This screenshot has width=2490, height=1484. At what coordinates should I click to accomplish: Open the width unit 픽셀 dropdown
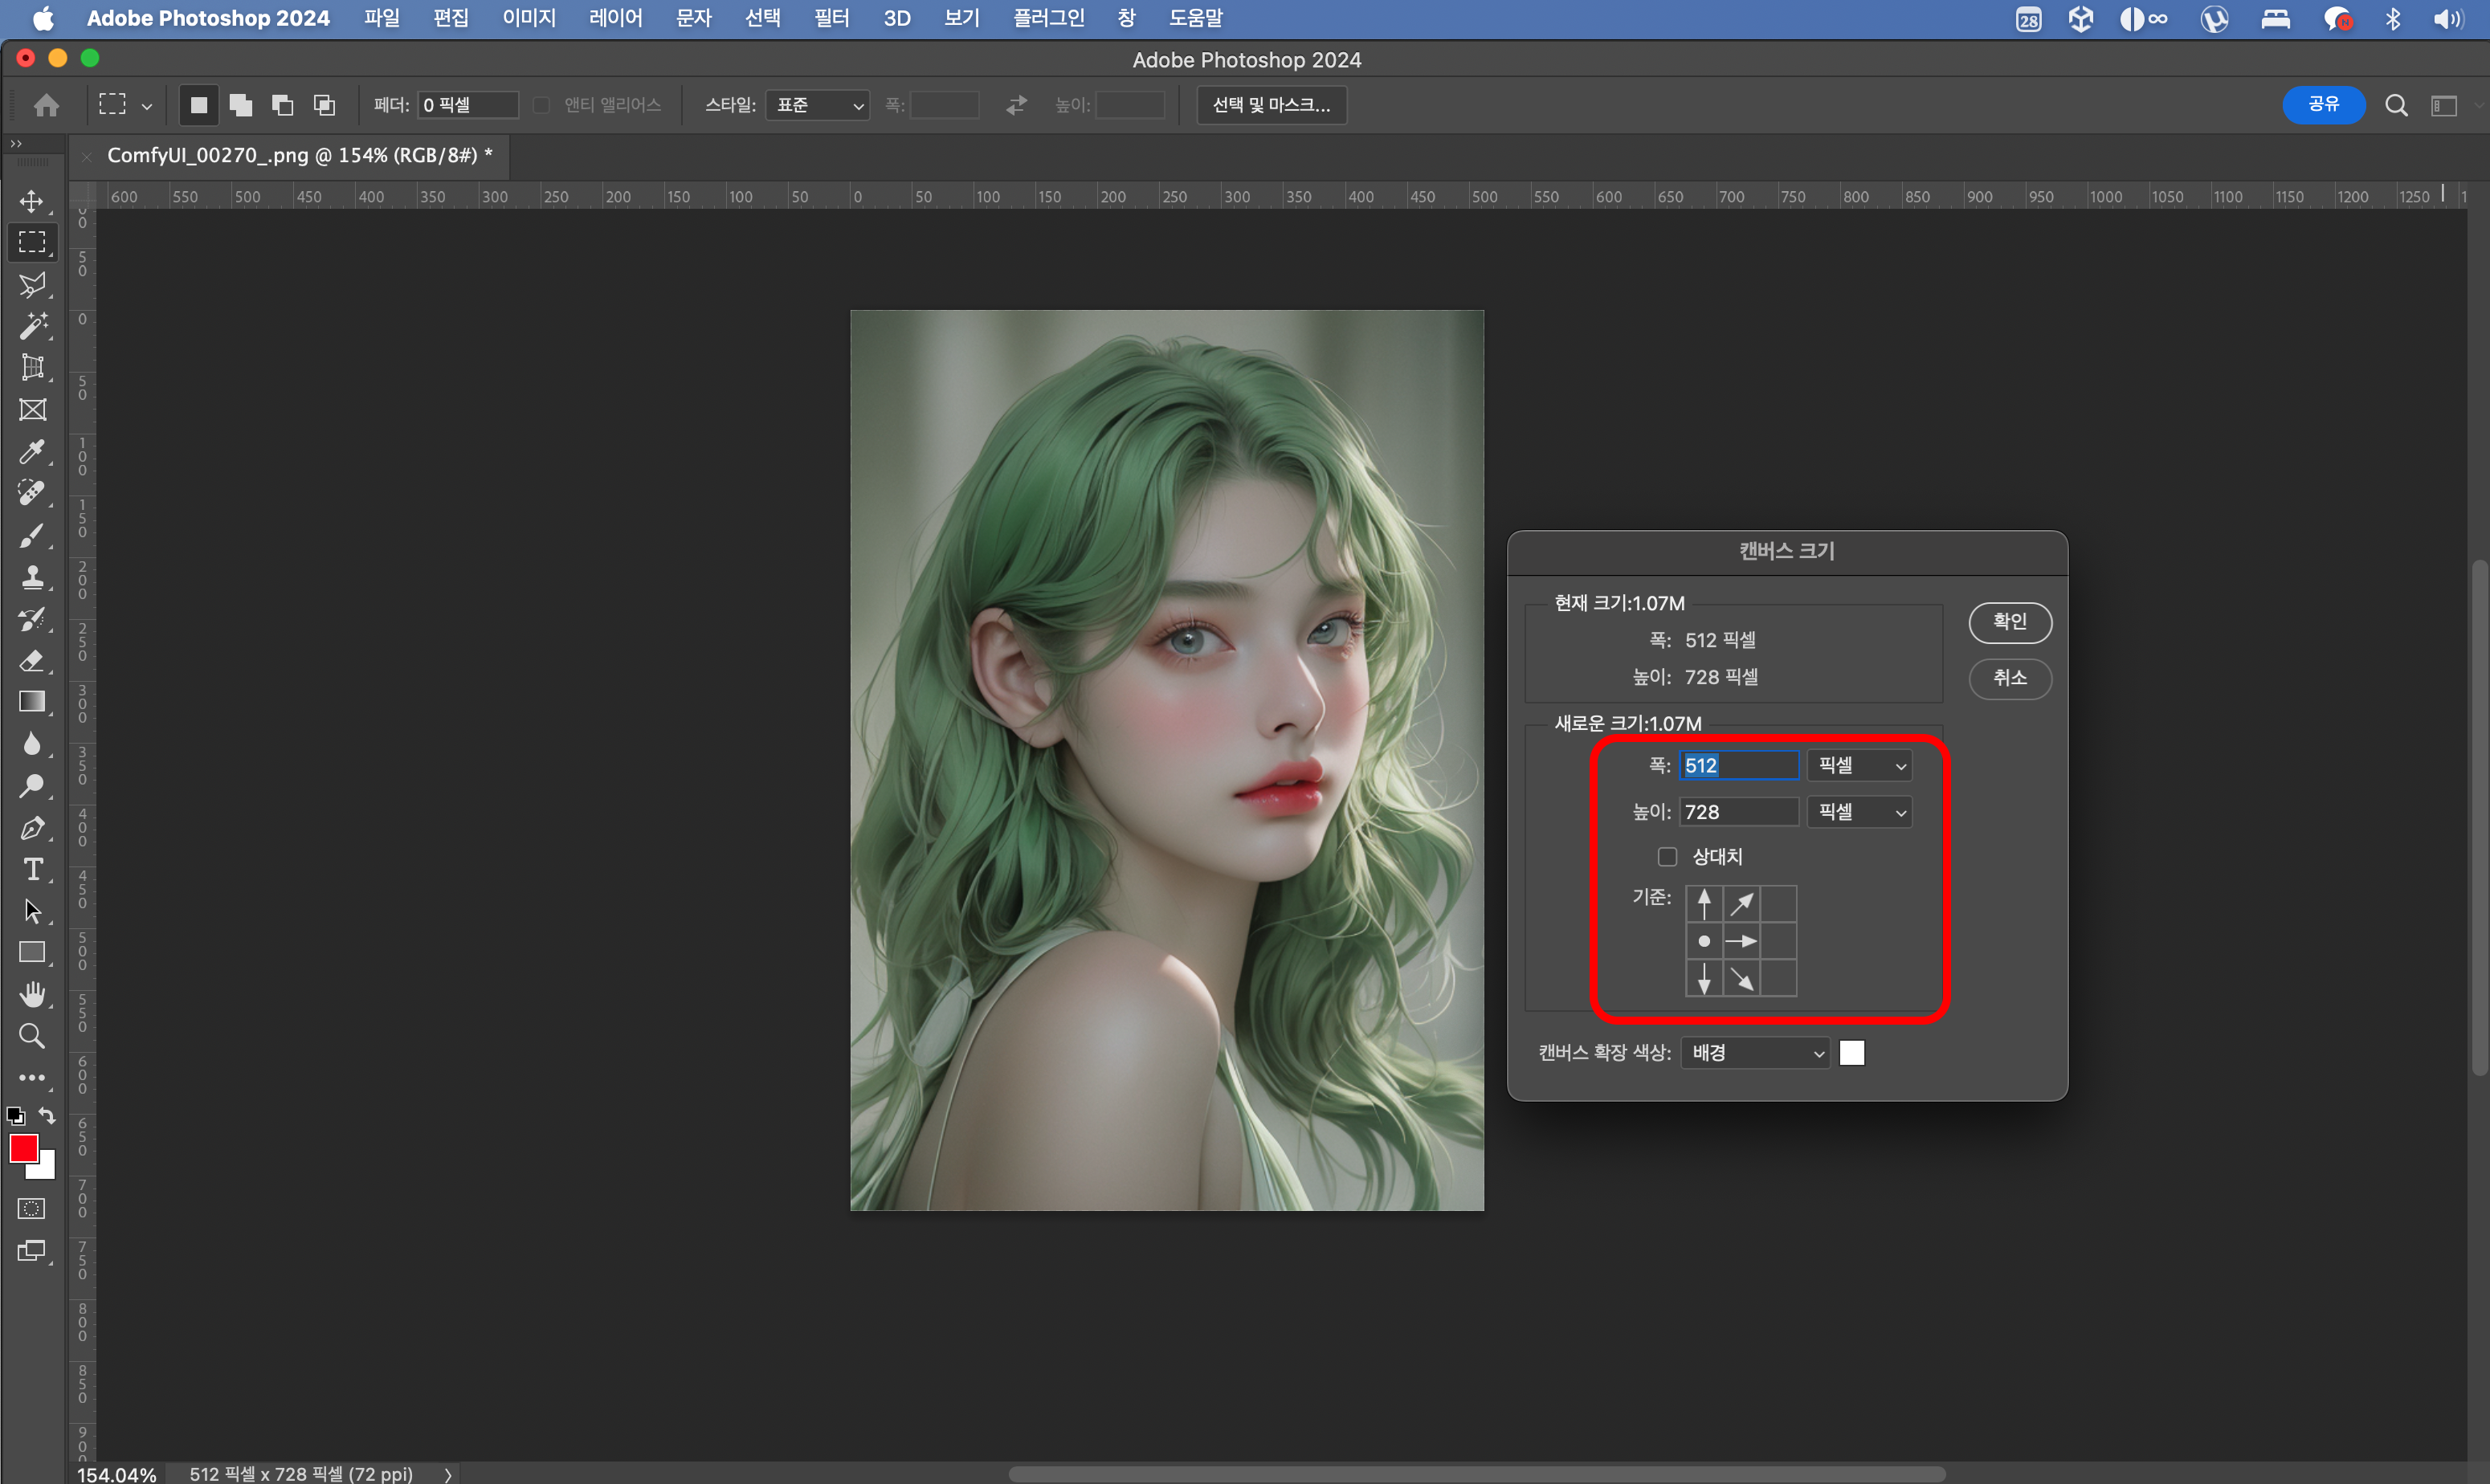[1860, 766]
